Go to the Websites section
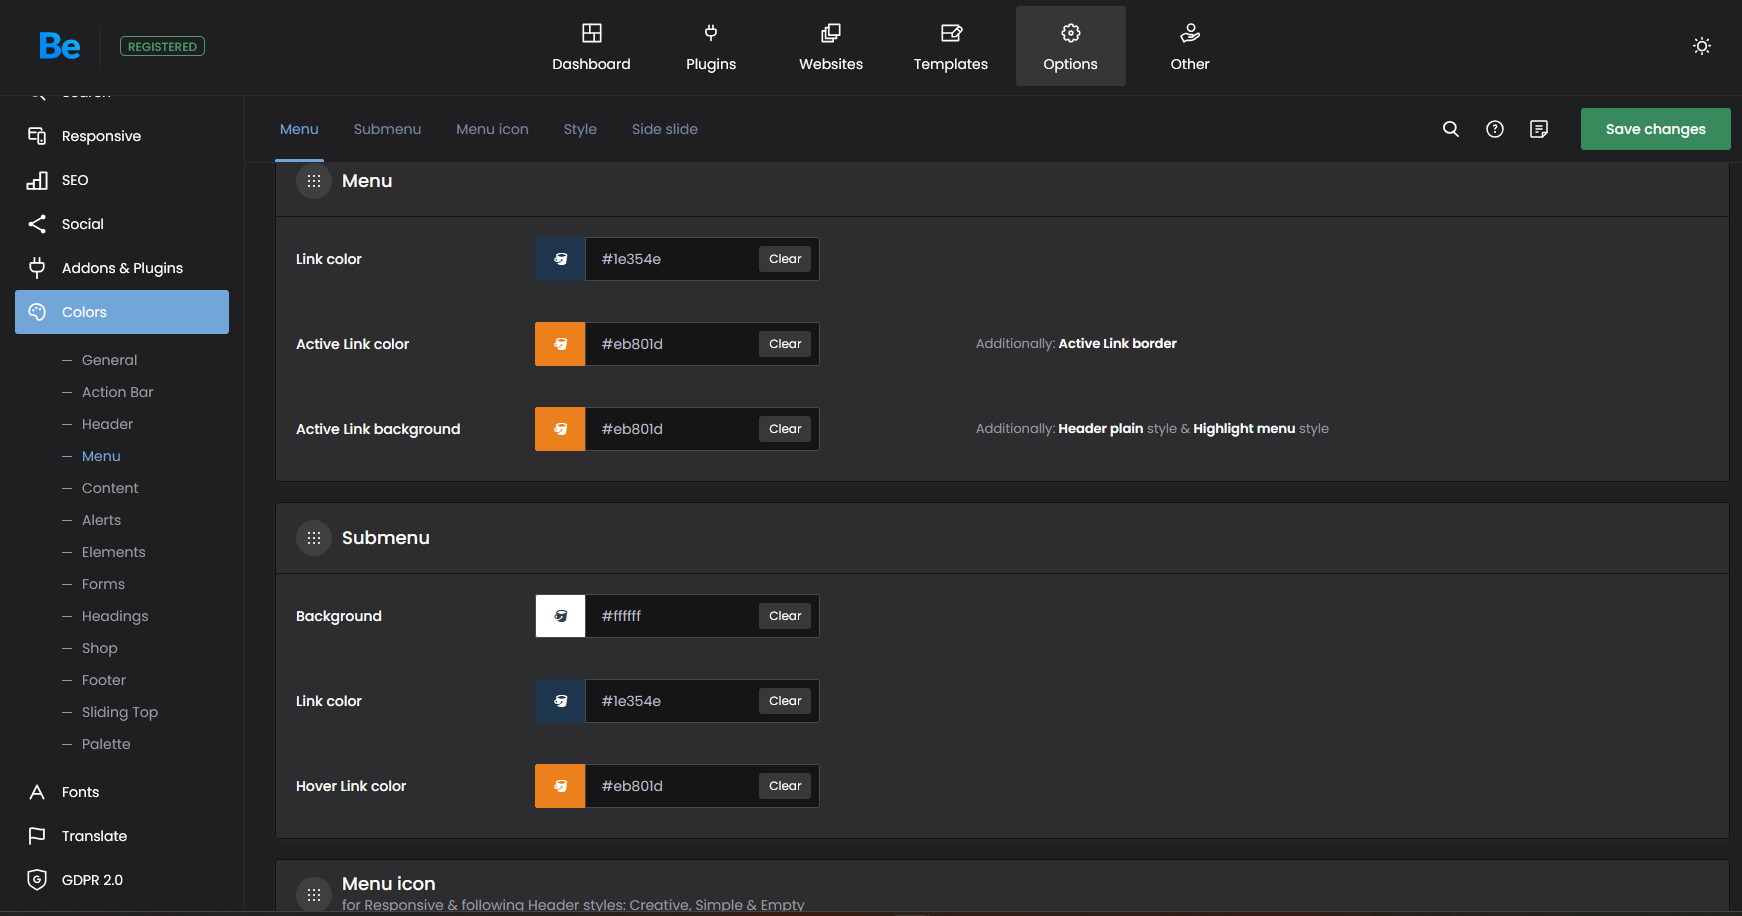 (830, 47)
